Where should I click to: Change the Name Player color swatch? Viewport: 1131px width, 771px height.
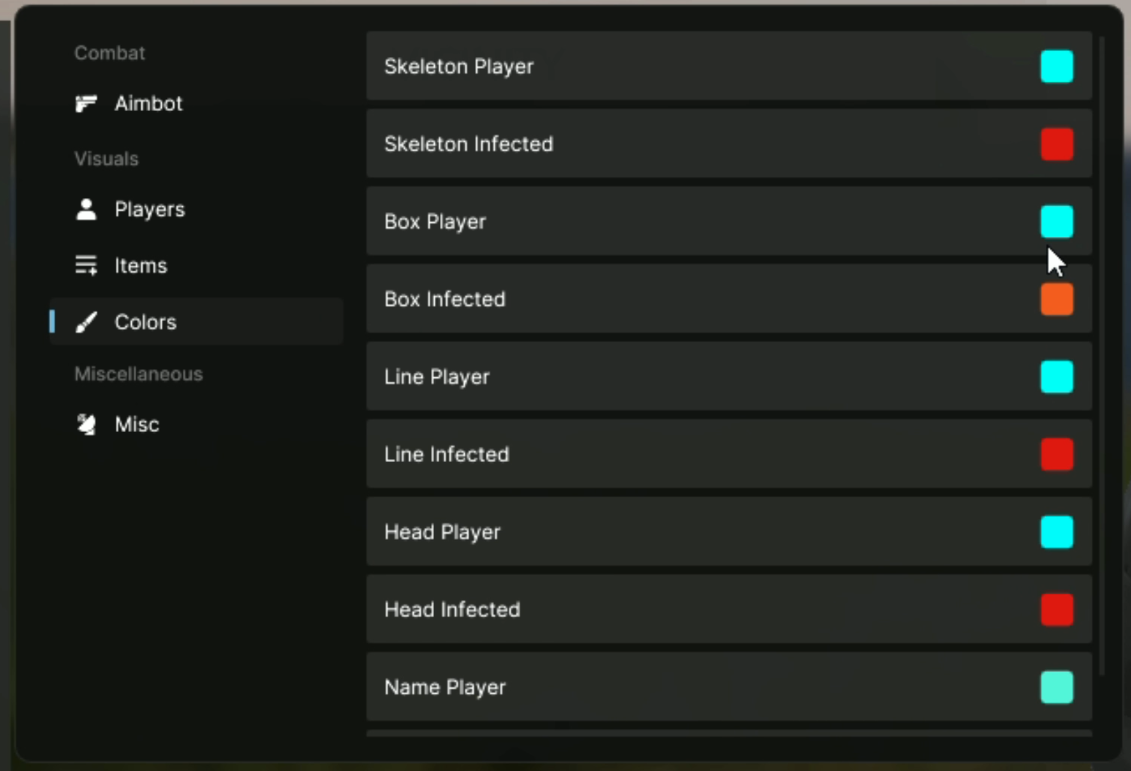(x=1056, y=687)
